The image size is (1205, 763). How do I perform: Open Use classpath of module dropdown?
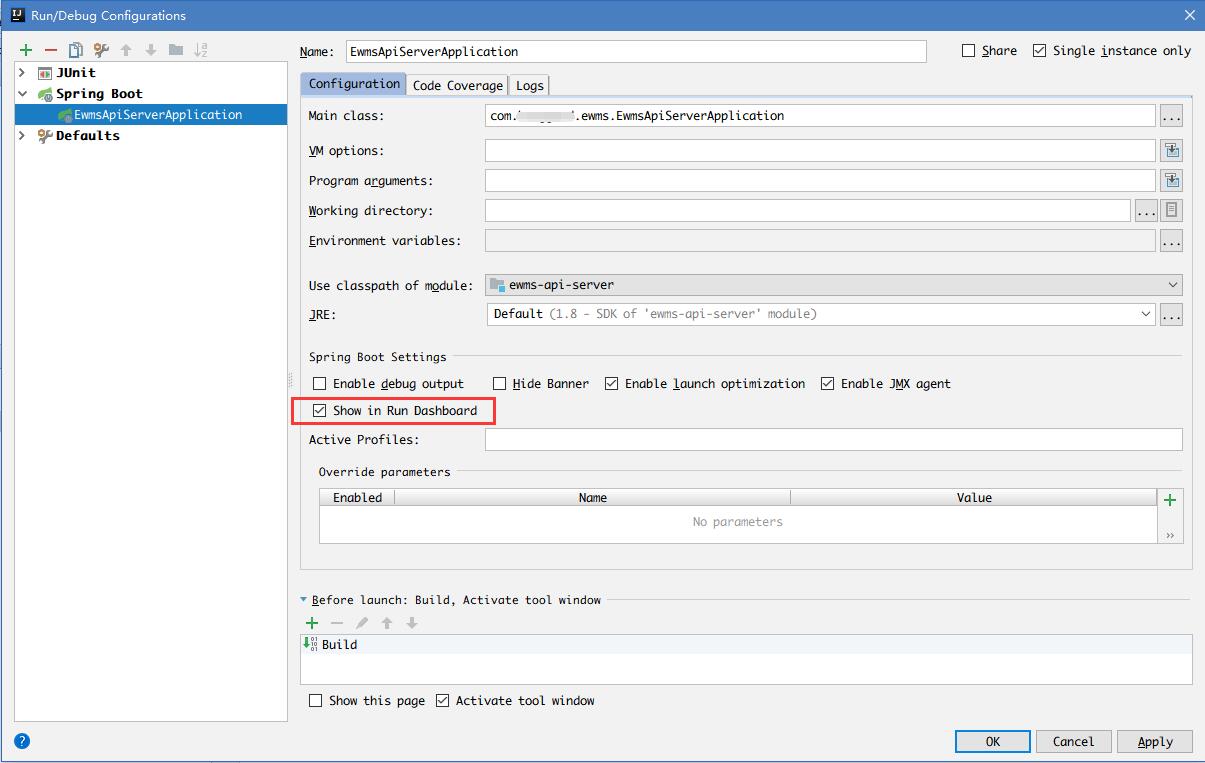(x=832, y=285)
